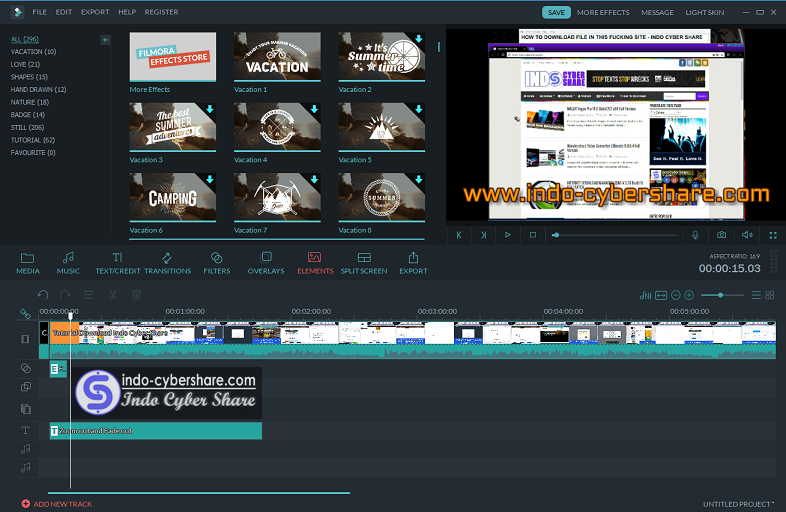Click the Filmora logo icon
This screenshot has width=786, height=512.
point(18,12)
